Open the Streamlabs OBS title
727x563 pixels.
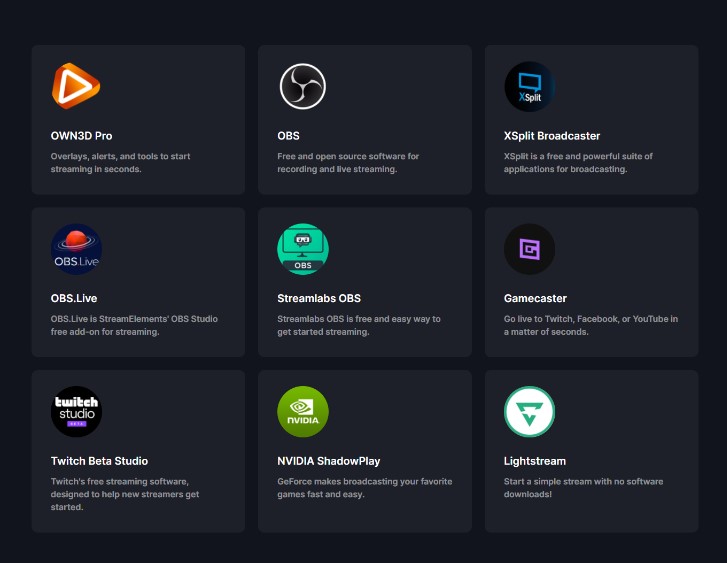tap(319, 298)
